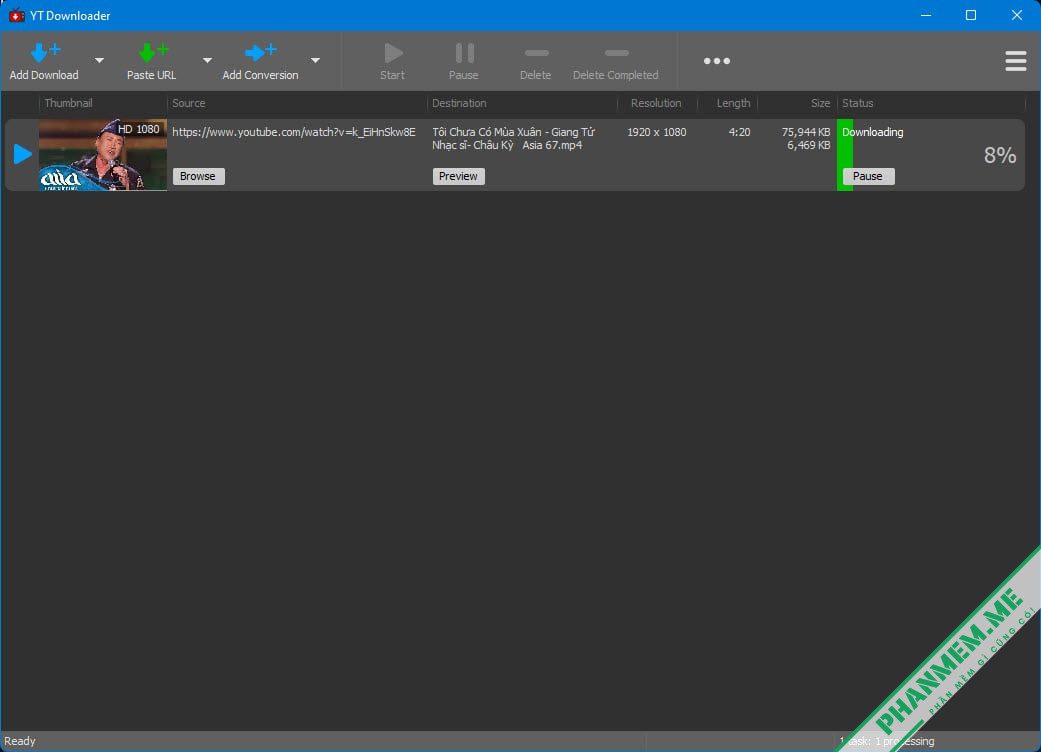
Task: Click the blue play arrow on the download row
Action: pyautogui.click(x=23, y=154)
